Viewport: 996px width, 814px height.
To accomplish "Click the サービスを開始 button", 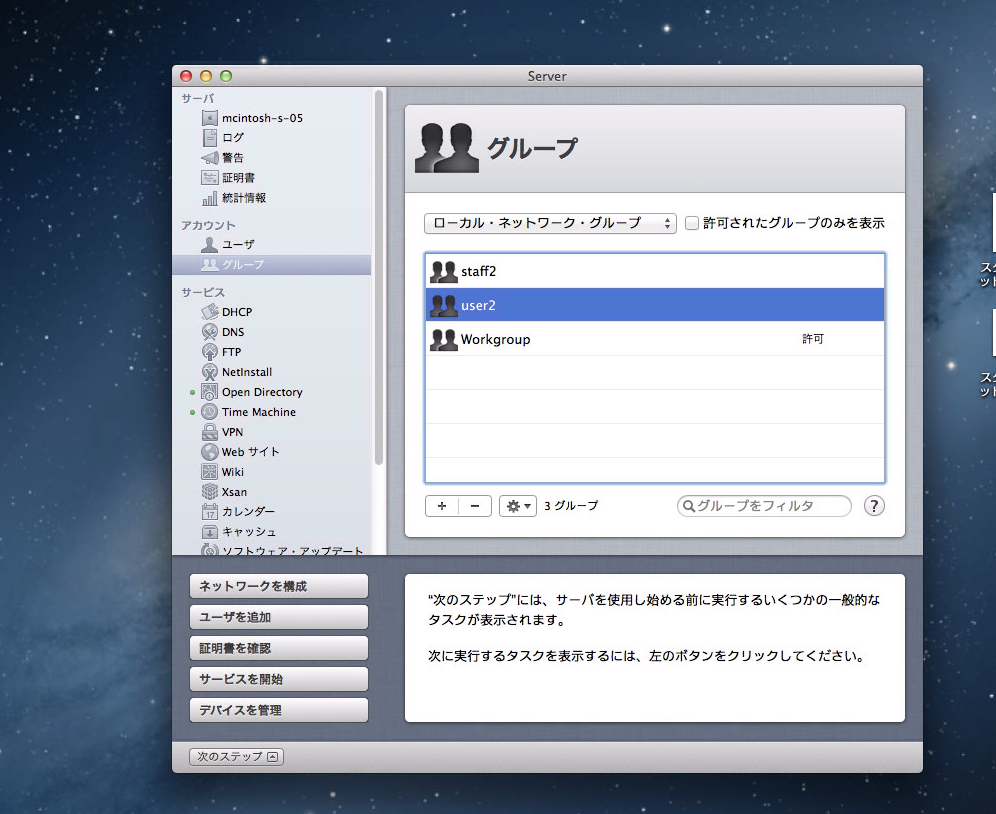I will (x=279, y=679).
